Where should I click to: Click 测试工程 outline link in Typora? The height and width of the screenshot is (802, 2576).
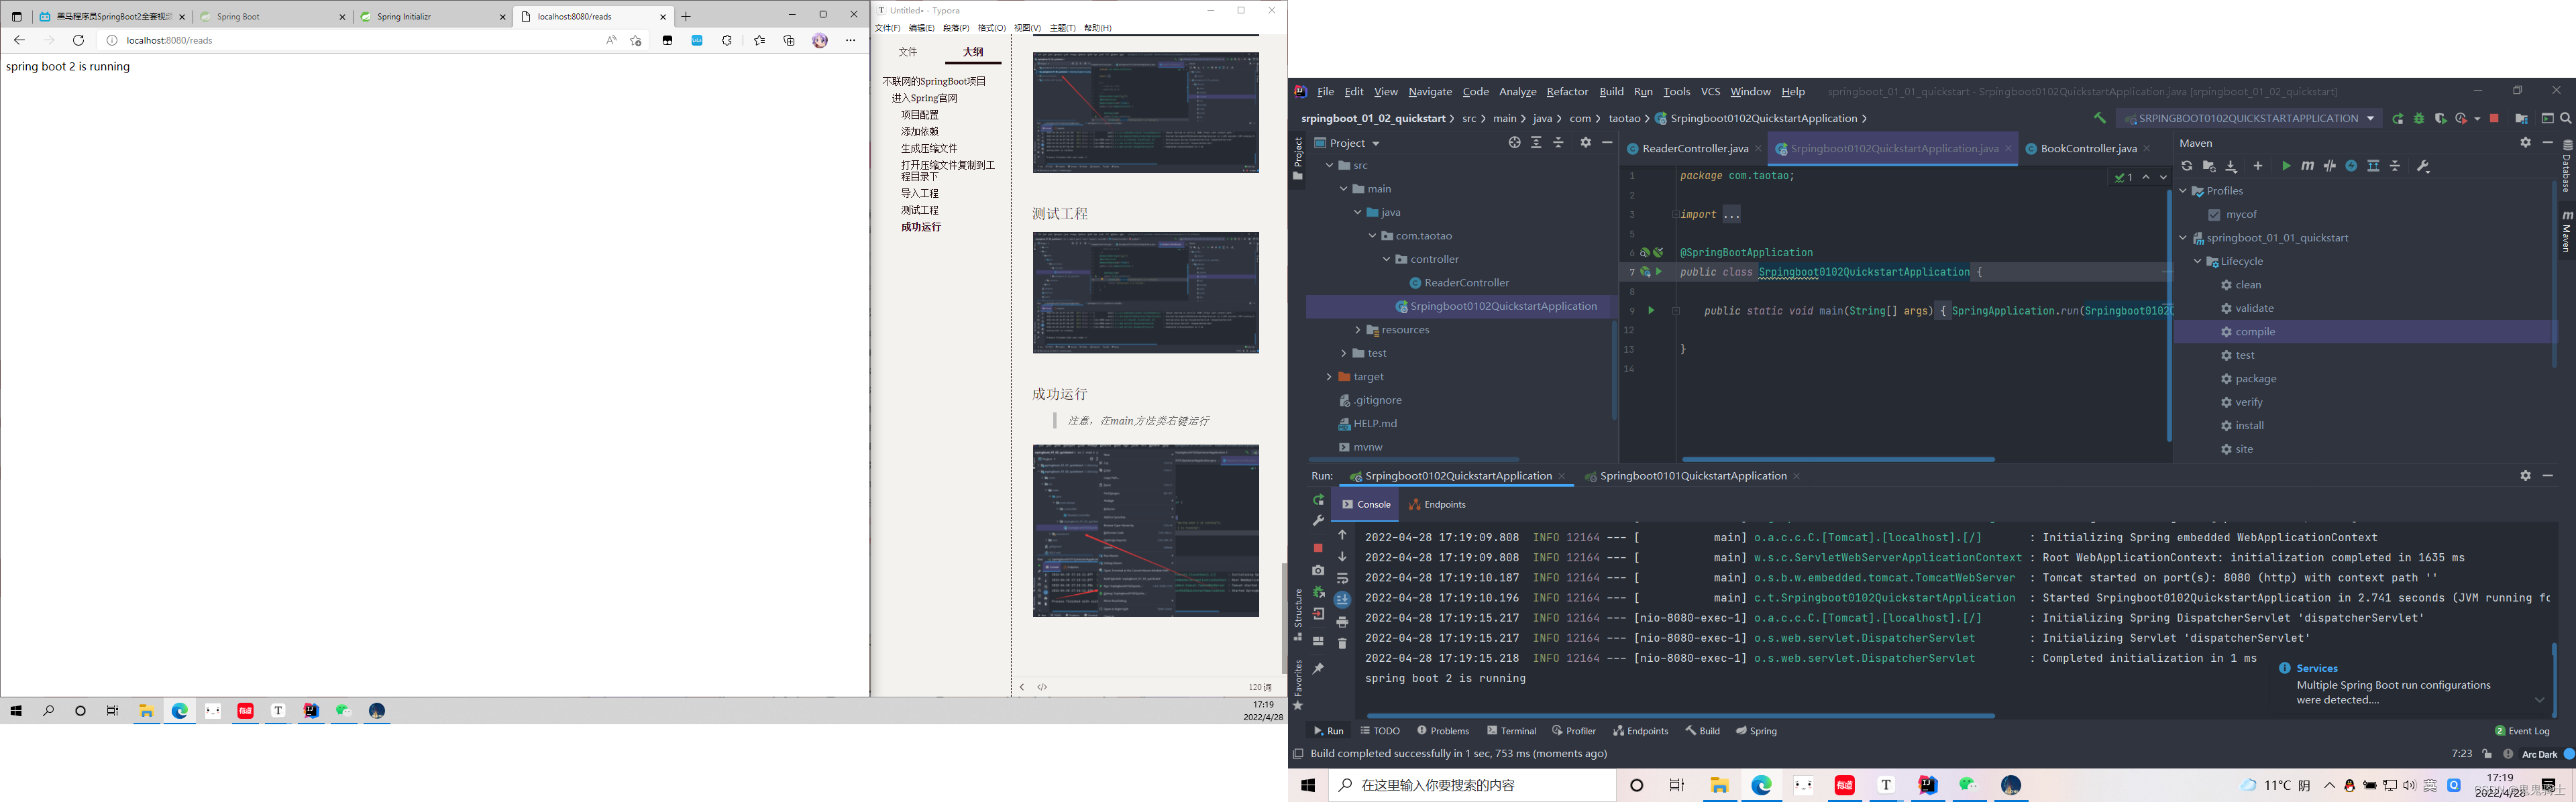(919, 210)
